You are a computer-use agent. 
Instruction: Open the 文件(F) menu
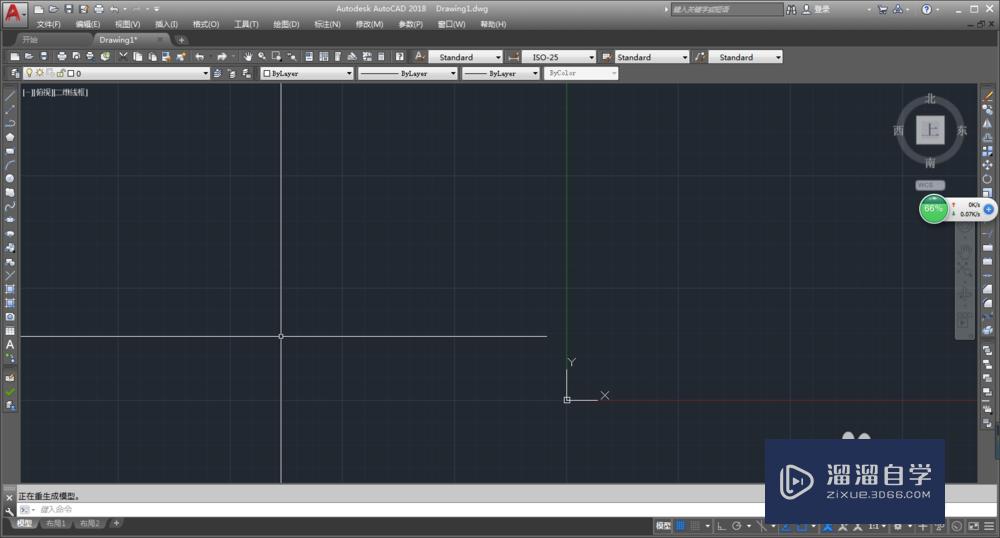coord(48,24)
